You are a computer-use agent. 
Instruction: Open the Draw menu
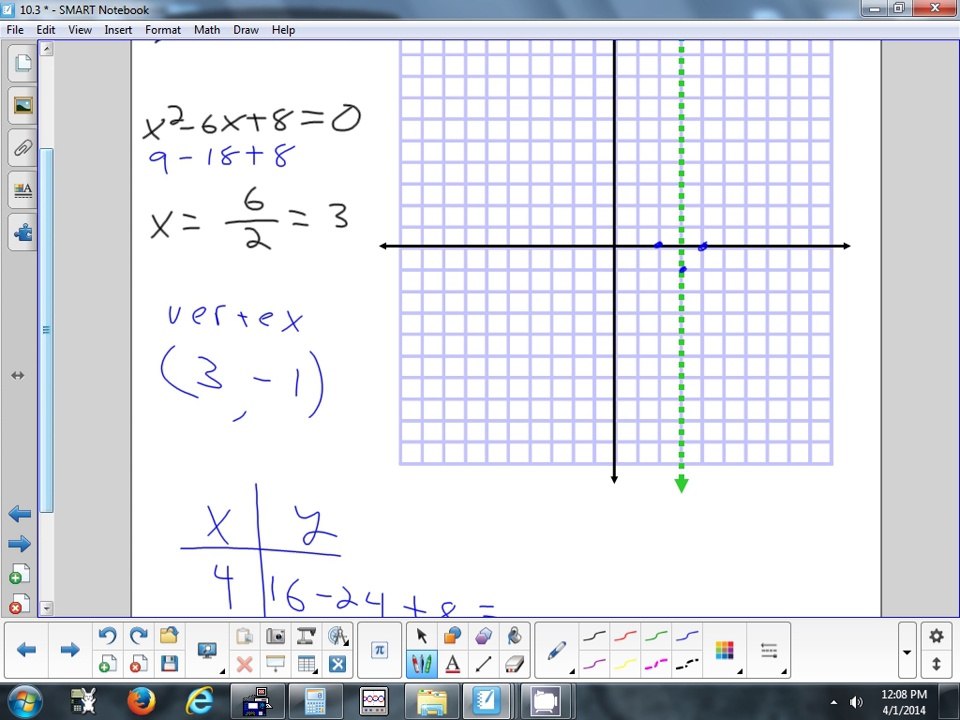click(x=246, y=29)
